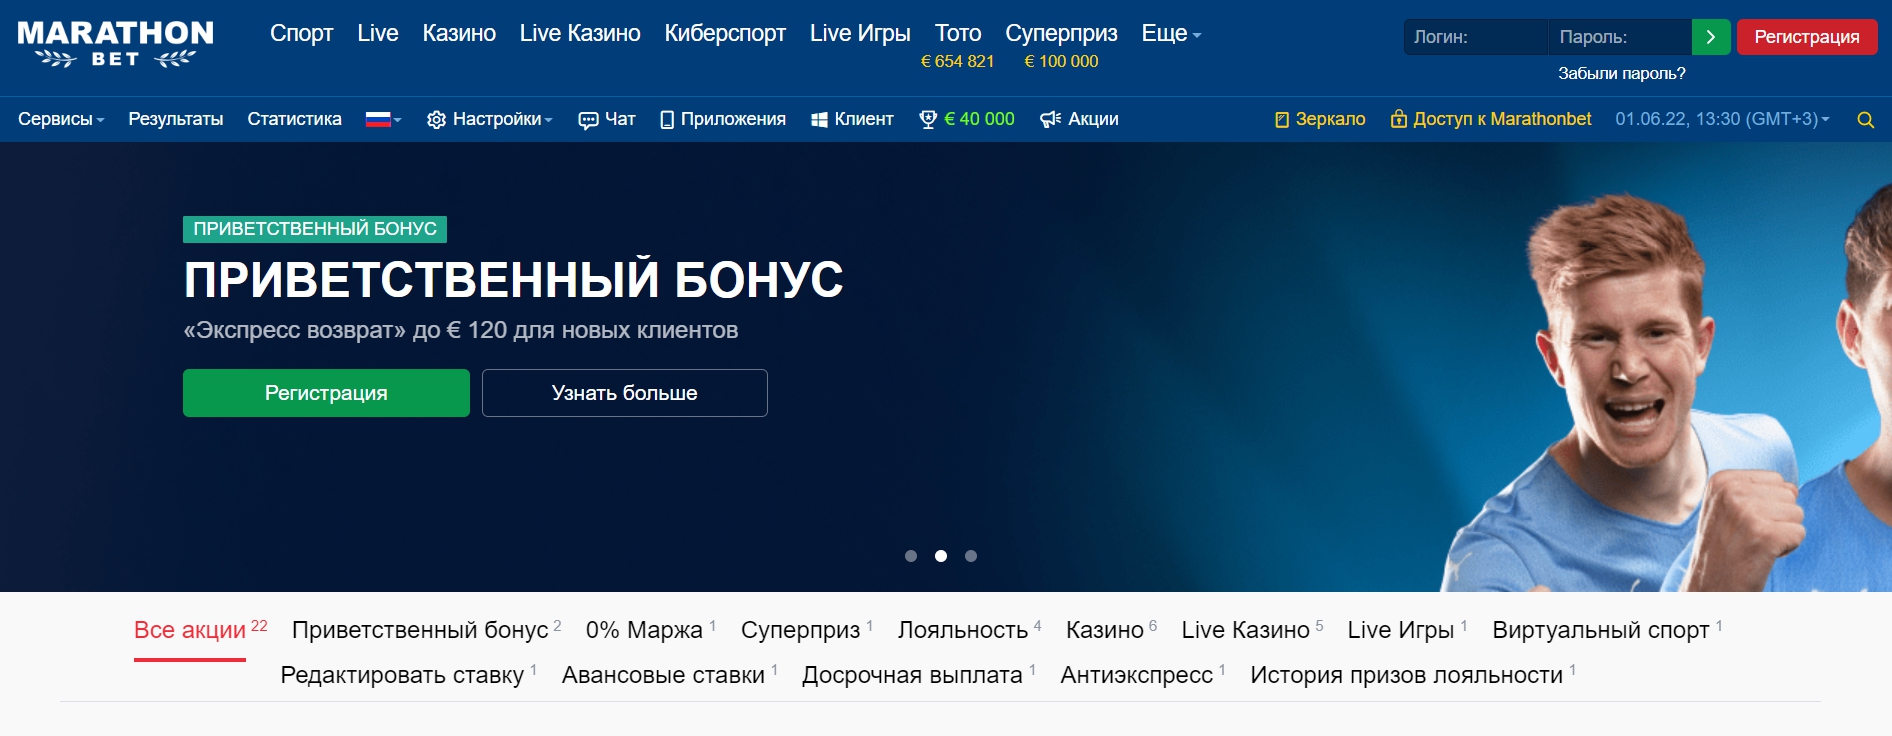The height and width of the screenshot is (736, 1892).
Task: Open Live Игры in top menu
Action: pos(860,33)
